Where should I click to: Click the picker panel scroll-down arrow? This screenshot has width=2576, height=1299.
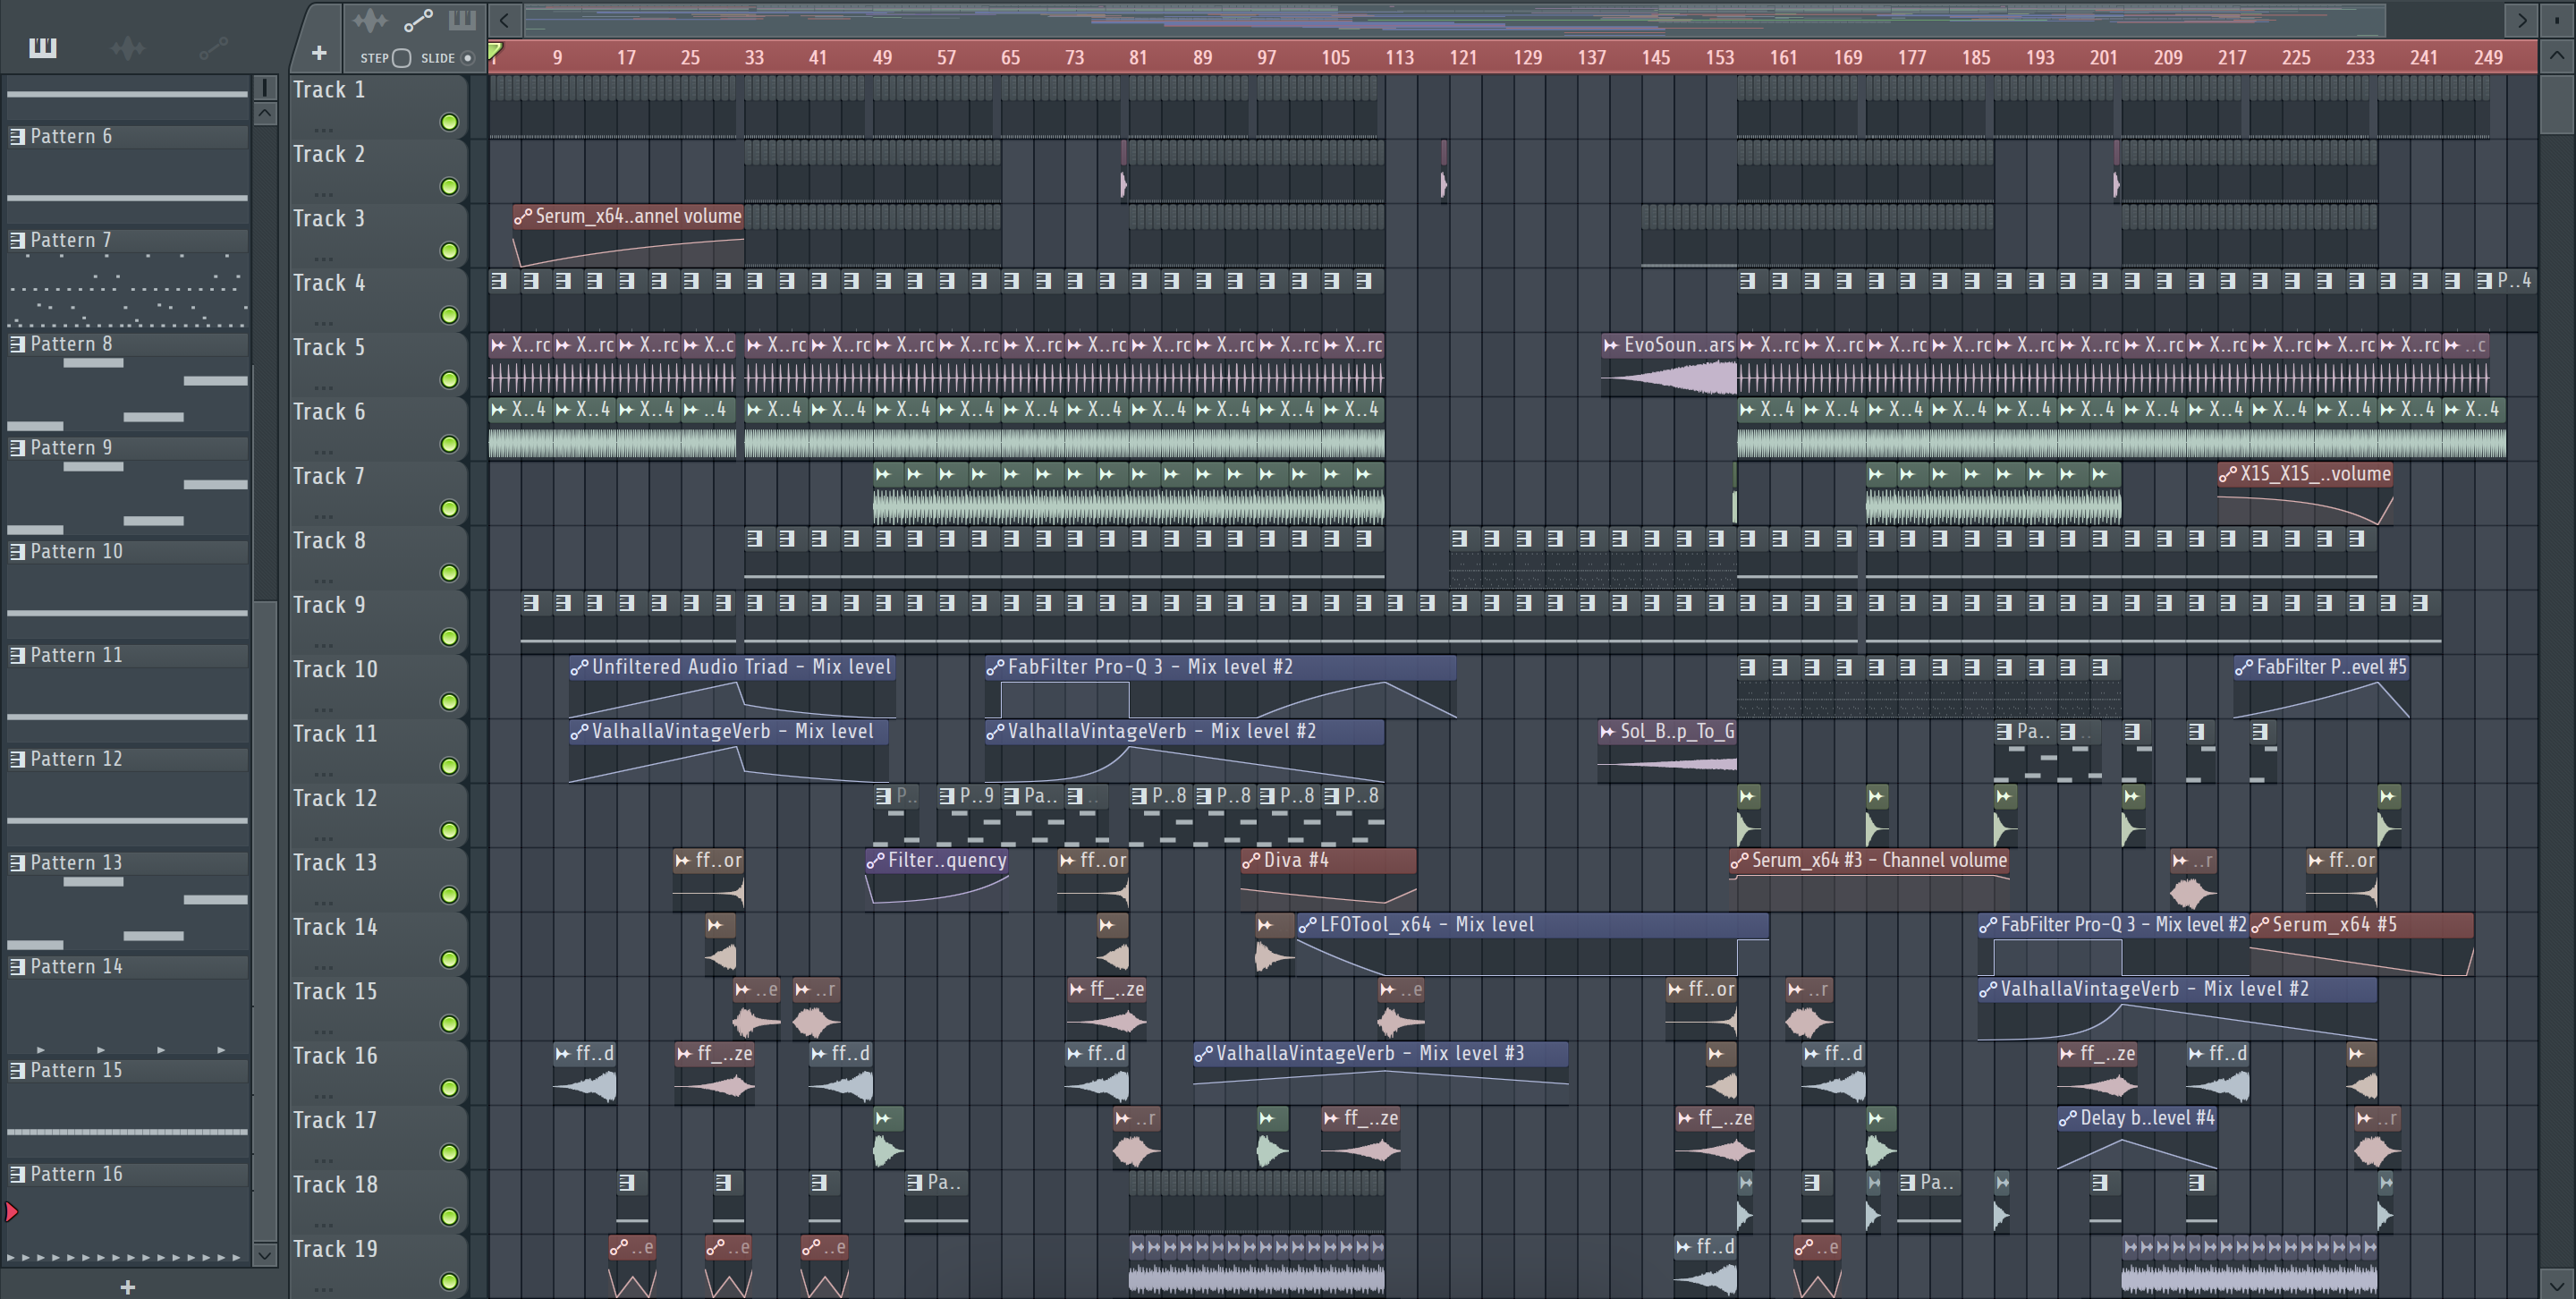[x=265, y=1254]
